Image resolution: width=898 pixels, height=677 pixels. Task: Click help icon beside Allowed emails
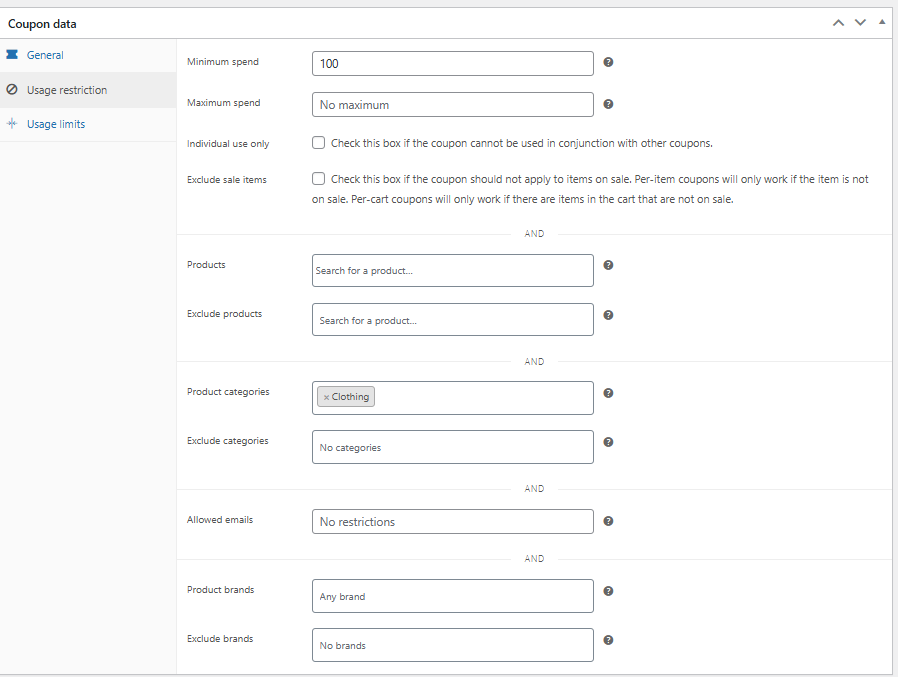coord(608,521)
